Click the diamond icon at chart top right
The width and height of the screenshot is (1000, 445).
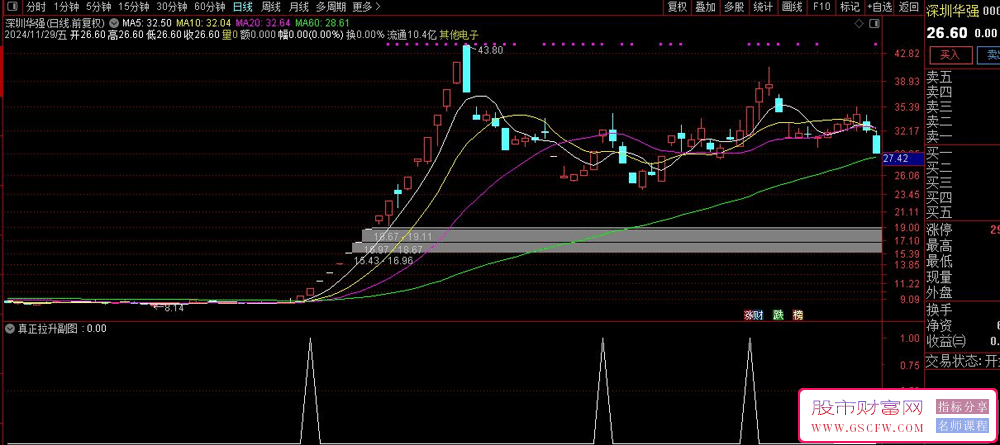click(858, 24)
